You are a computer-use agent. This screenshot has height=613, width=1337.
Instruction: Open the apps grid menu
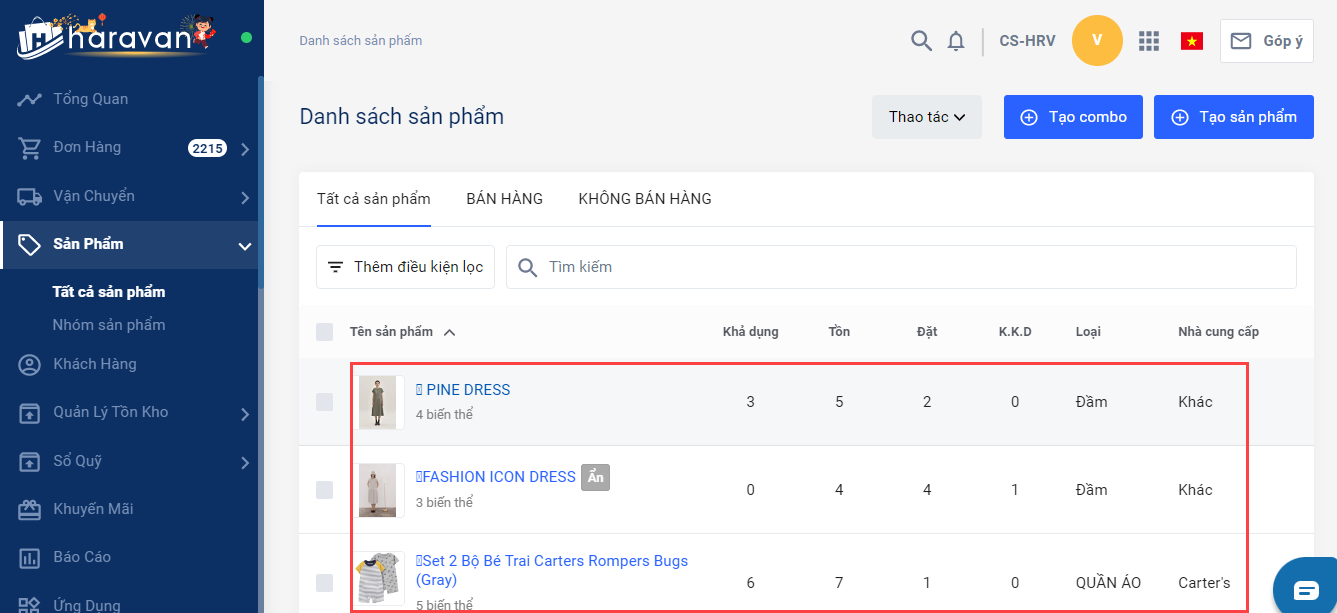[x=1149, y=41]
